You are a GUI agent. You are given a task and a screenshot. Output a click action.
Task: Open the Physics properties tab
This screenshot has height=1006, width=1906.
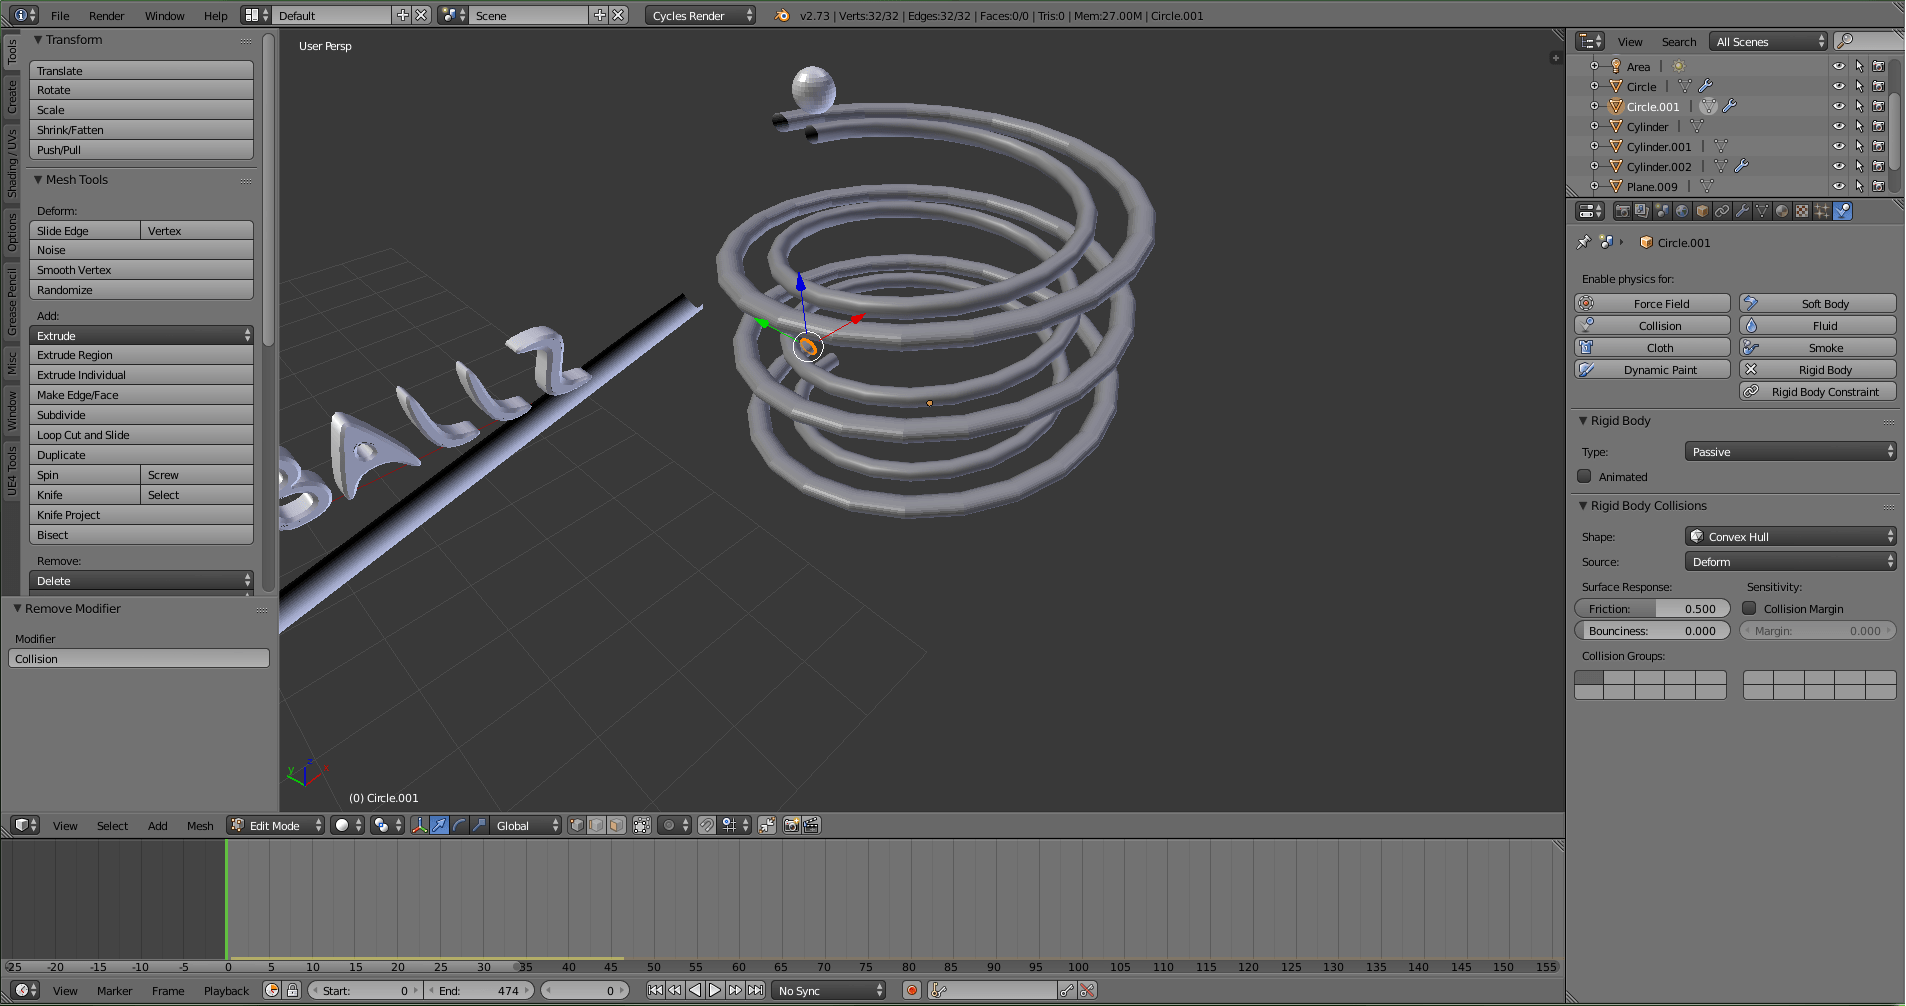click(x=1842, y=211)
